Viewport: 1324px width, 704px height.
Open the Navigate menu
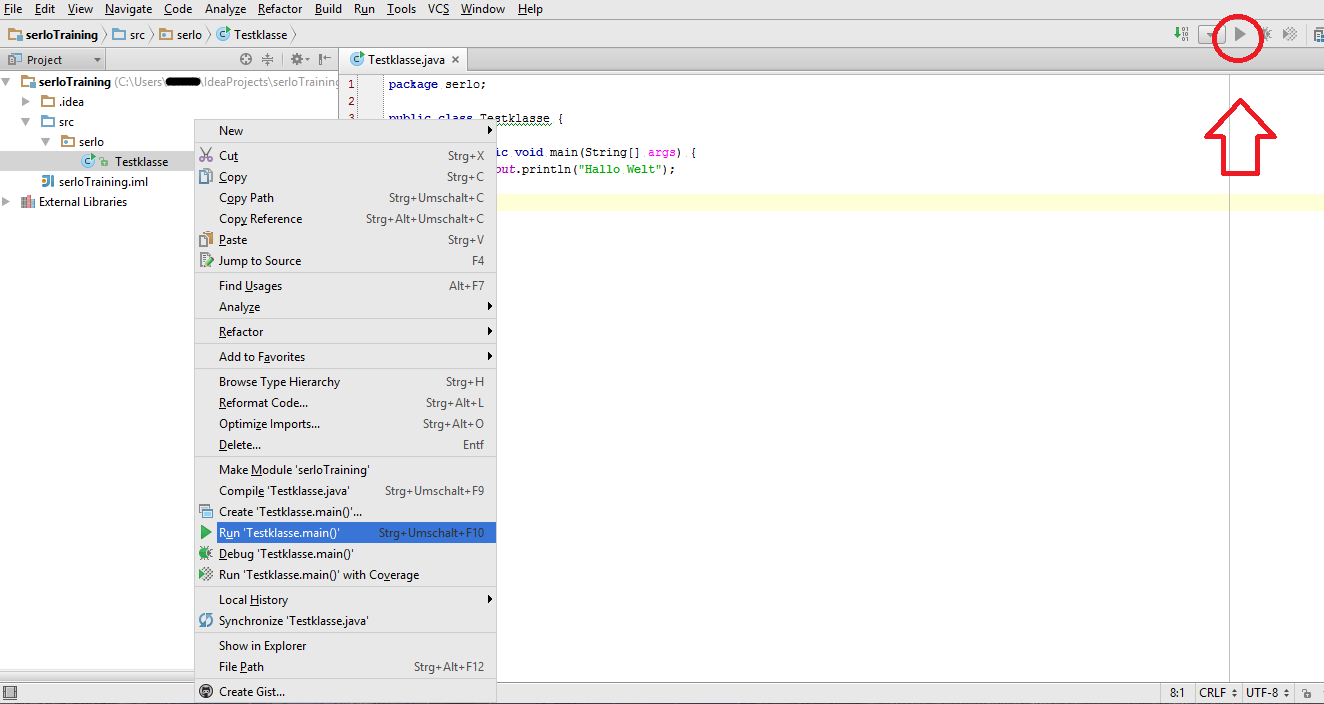click(x=129, y=9)
